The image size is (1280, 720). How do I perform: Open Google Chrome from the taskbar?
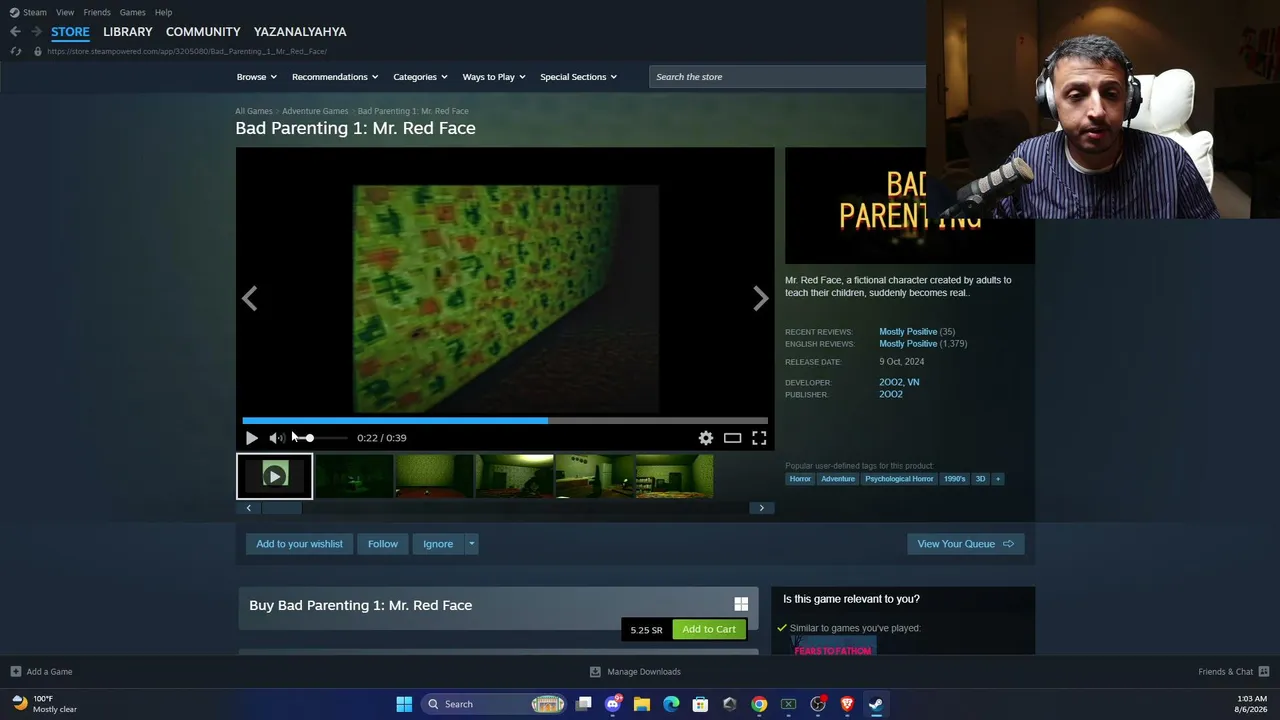pyautogui.click(x=759, y=704)
